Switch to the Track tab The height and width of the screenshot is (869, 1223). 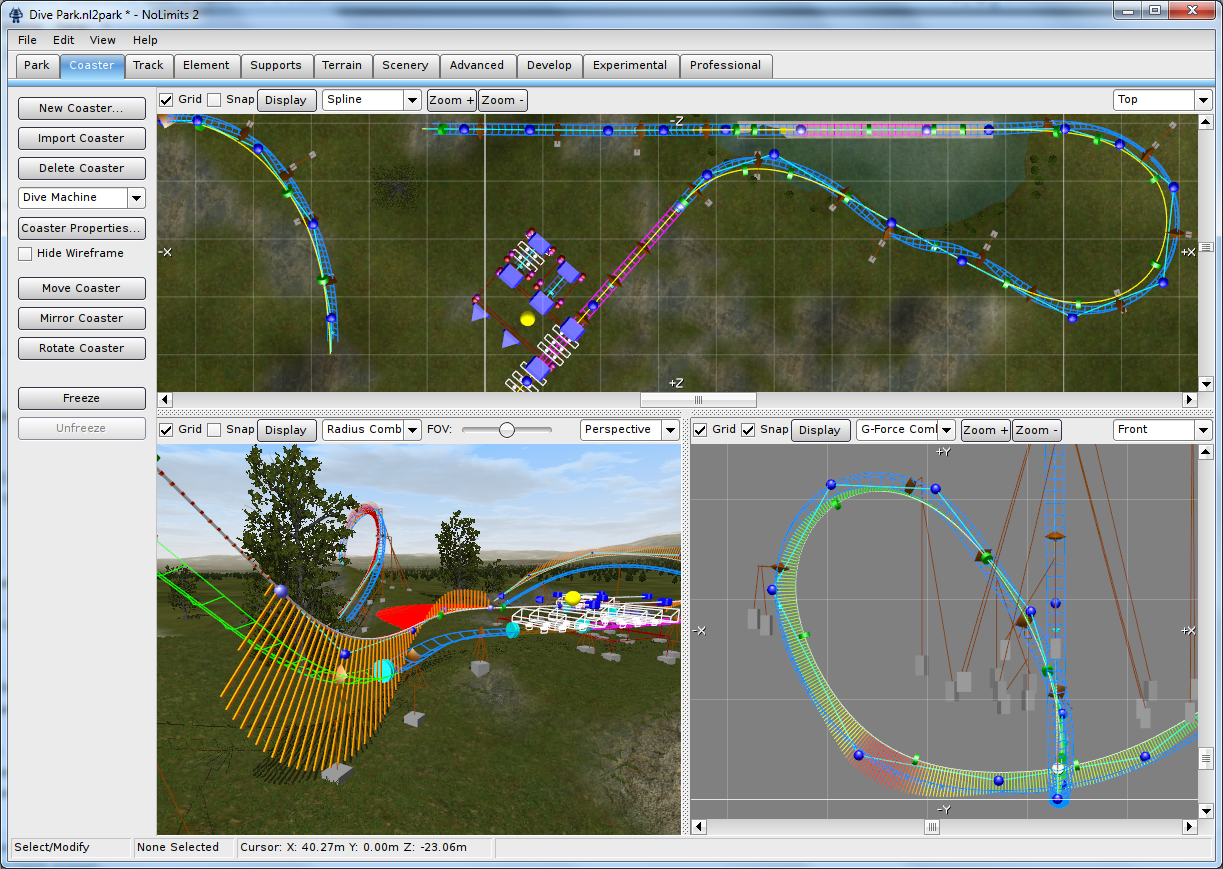[148, 66]
